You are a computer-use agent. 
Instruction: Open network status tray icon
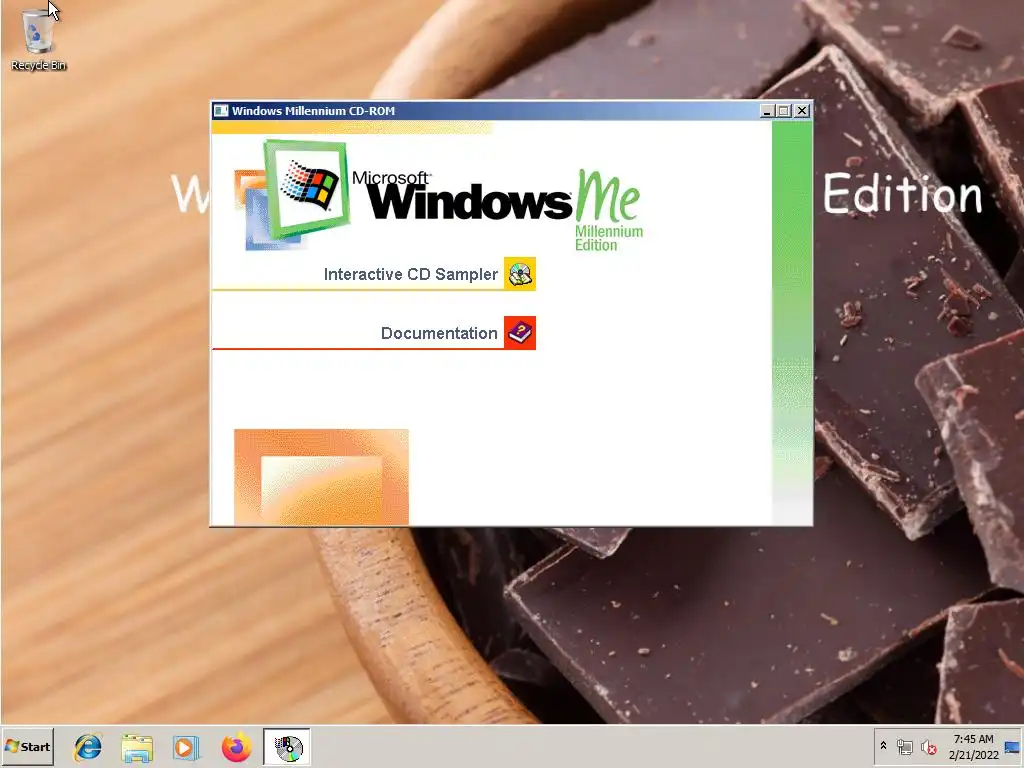[904, 746]
